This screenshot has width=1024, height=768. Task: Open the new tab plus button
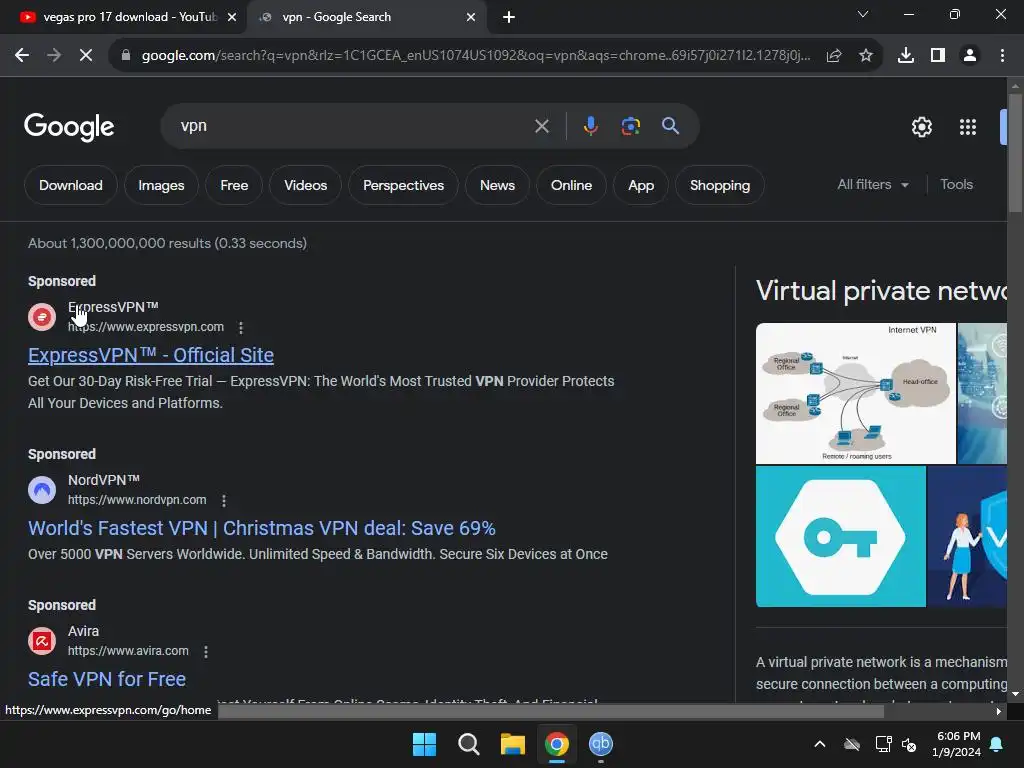pos(509,18)
